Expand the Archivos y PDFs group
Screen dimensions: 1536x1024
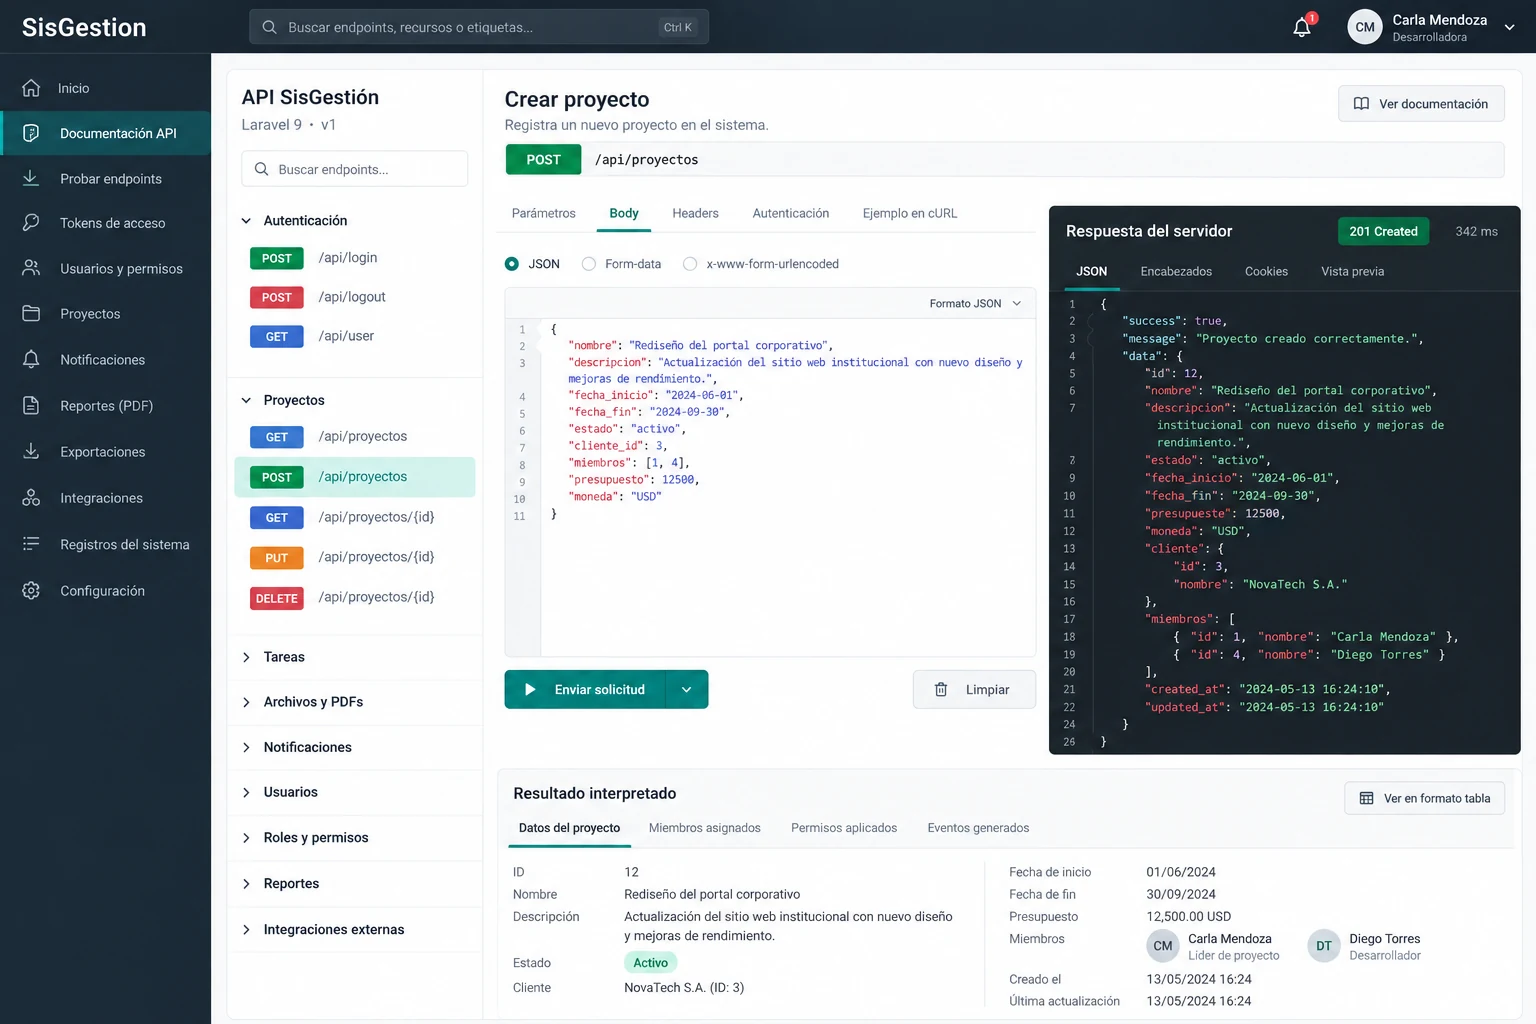(246, 702)
